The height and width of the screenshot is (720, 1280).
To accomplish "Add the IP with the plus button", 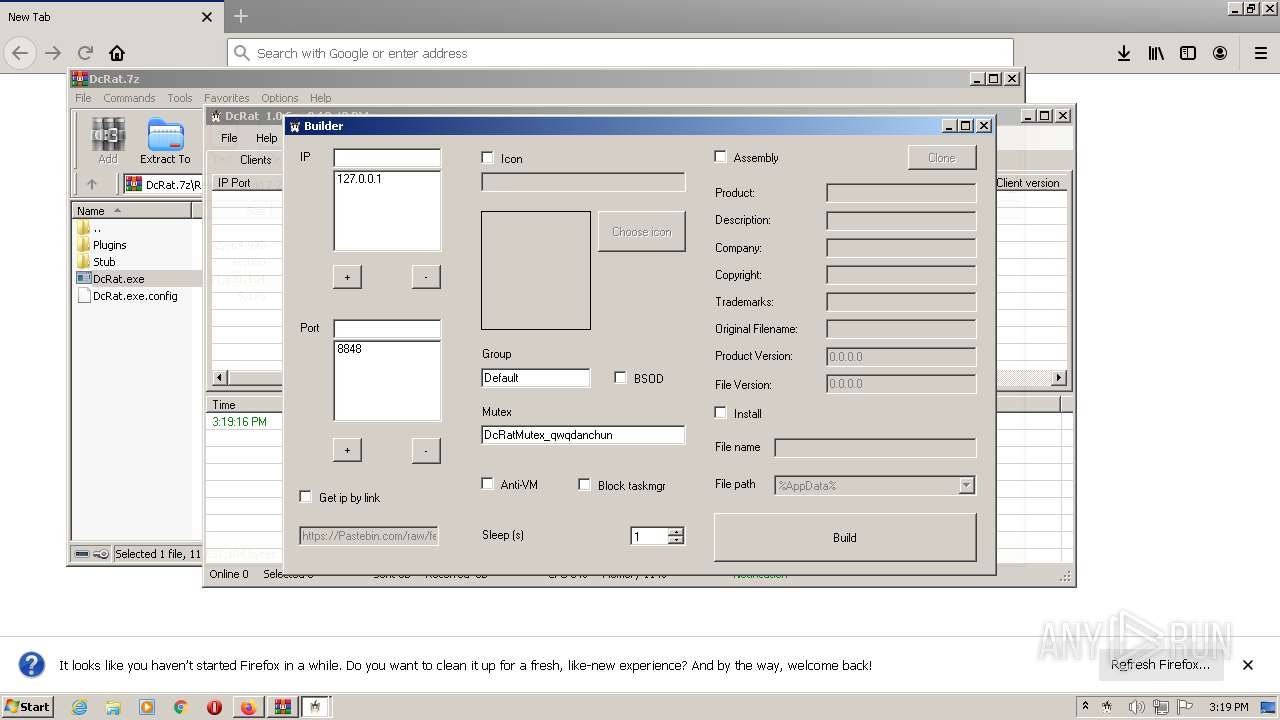I will [x=347, y=277].
